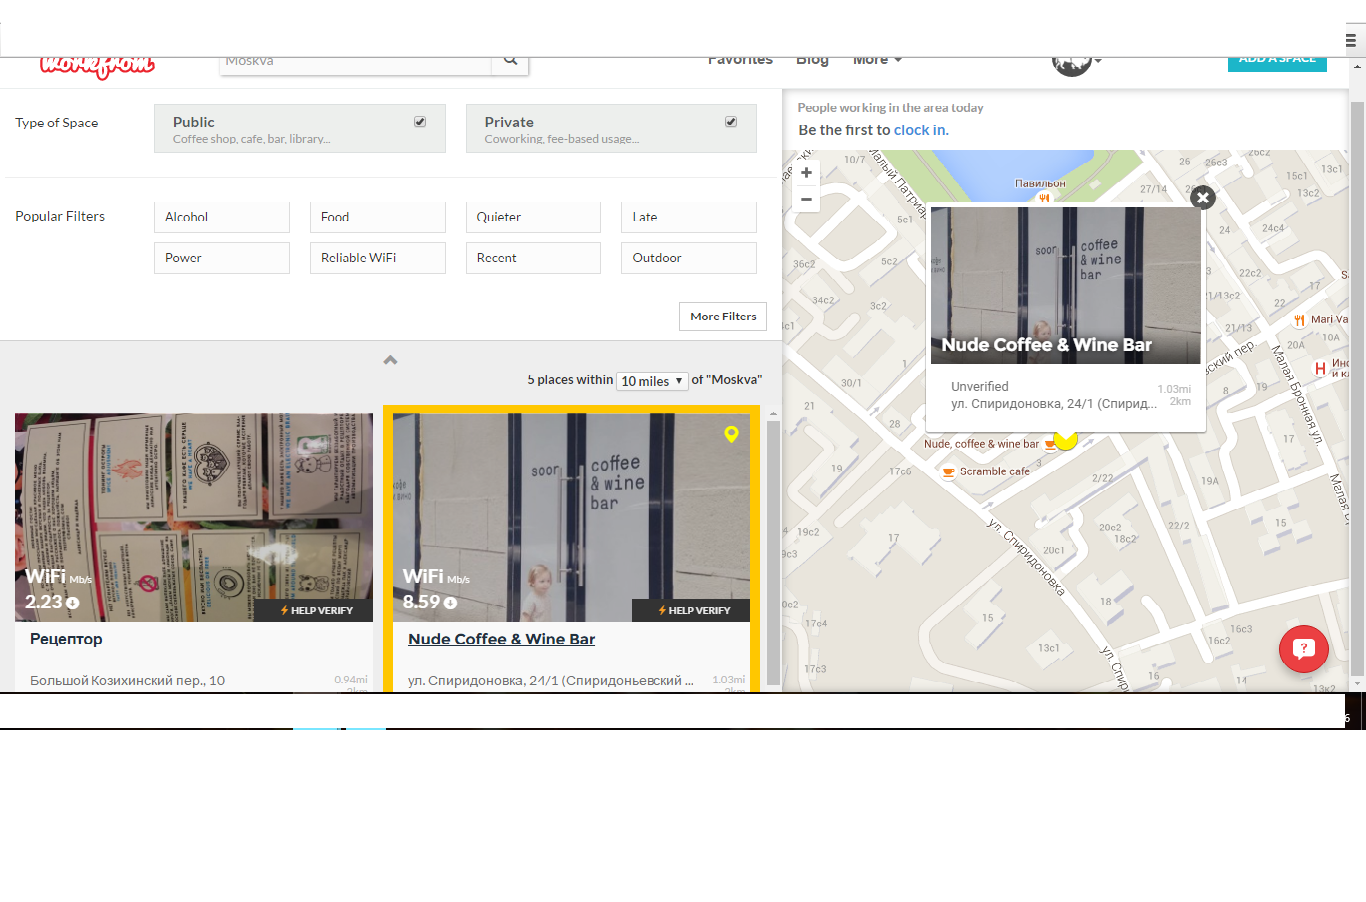
Task: Click HELP VERIFY on Nude Coffee card
Action: coord(693,610)
